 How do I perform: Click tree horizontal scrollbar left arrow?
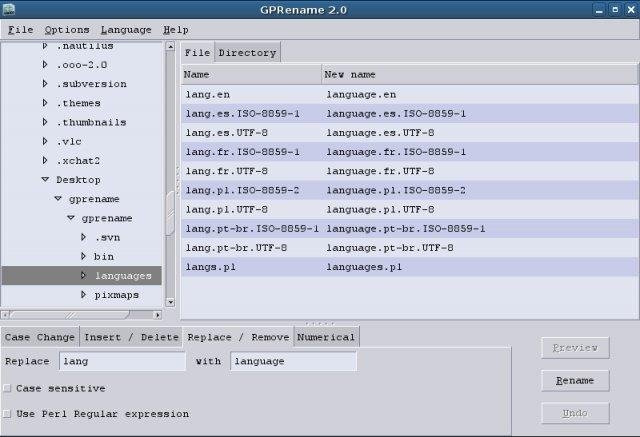coord(5,315)
